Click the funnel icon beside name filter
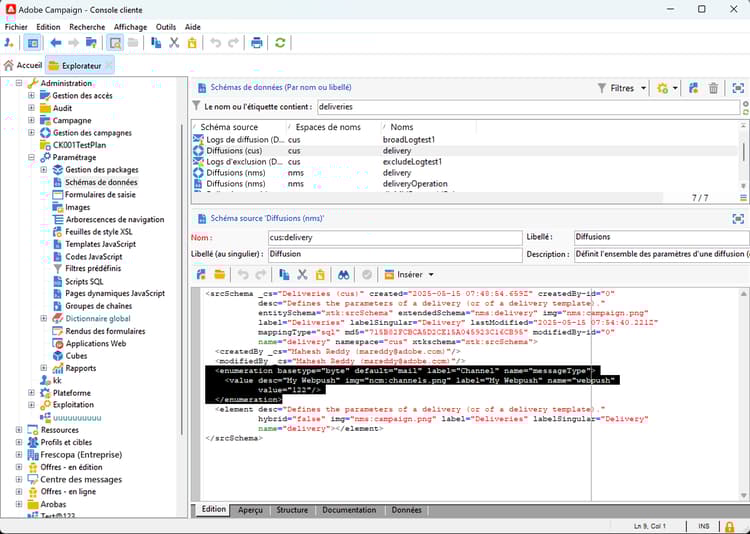Screen dimensions: 750x534 click(196, 106)
